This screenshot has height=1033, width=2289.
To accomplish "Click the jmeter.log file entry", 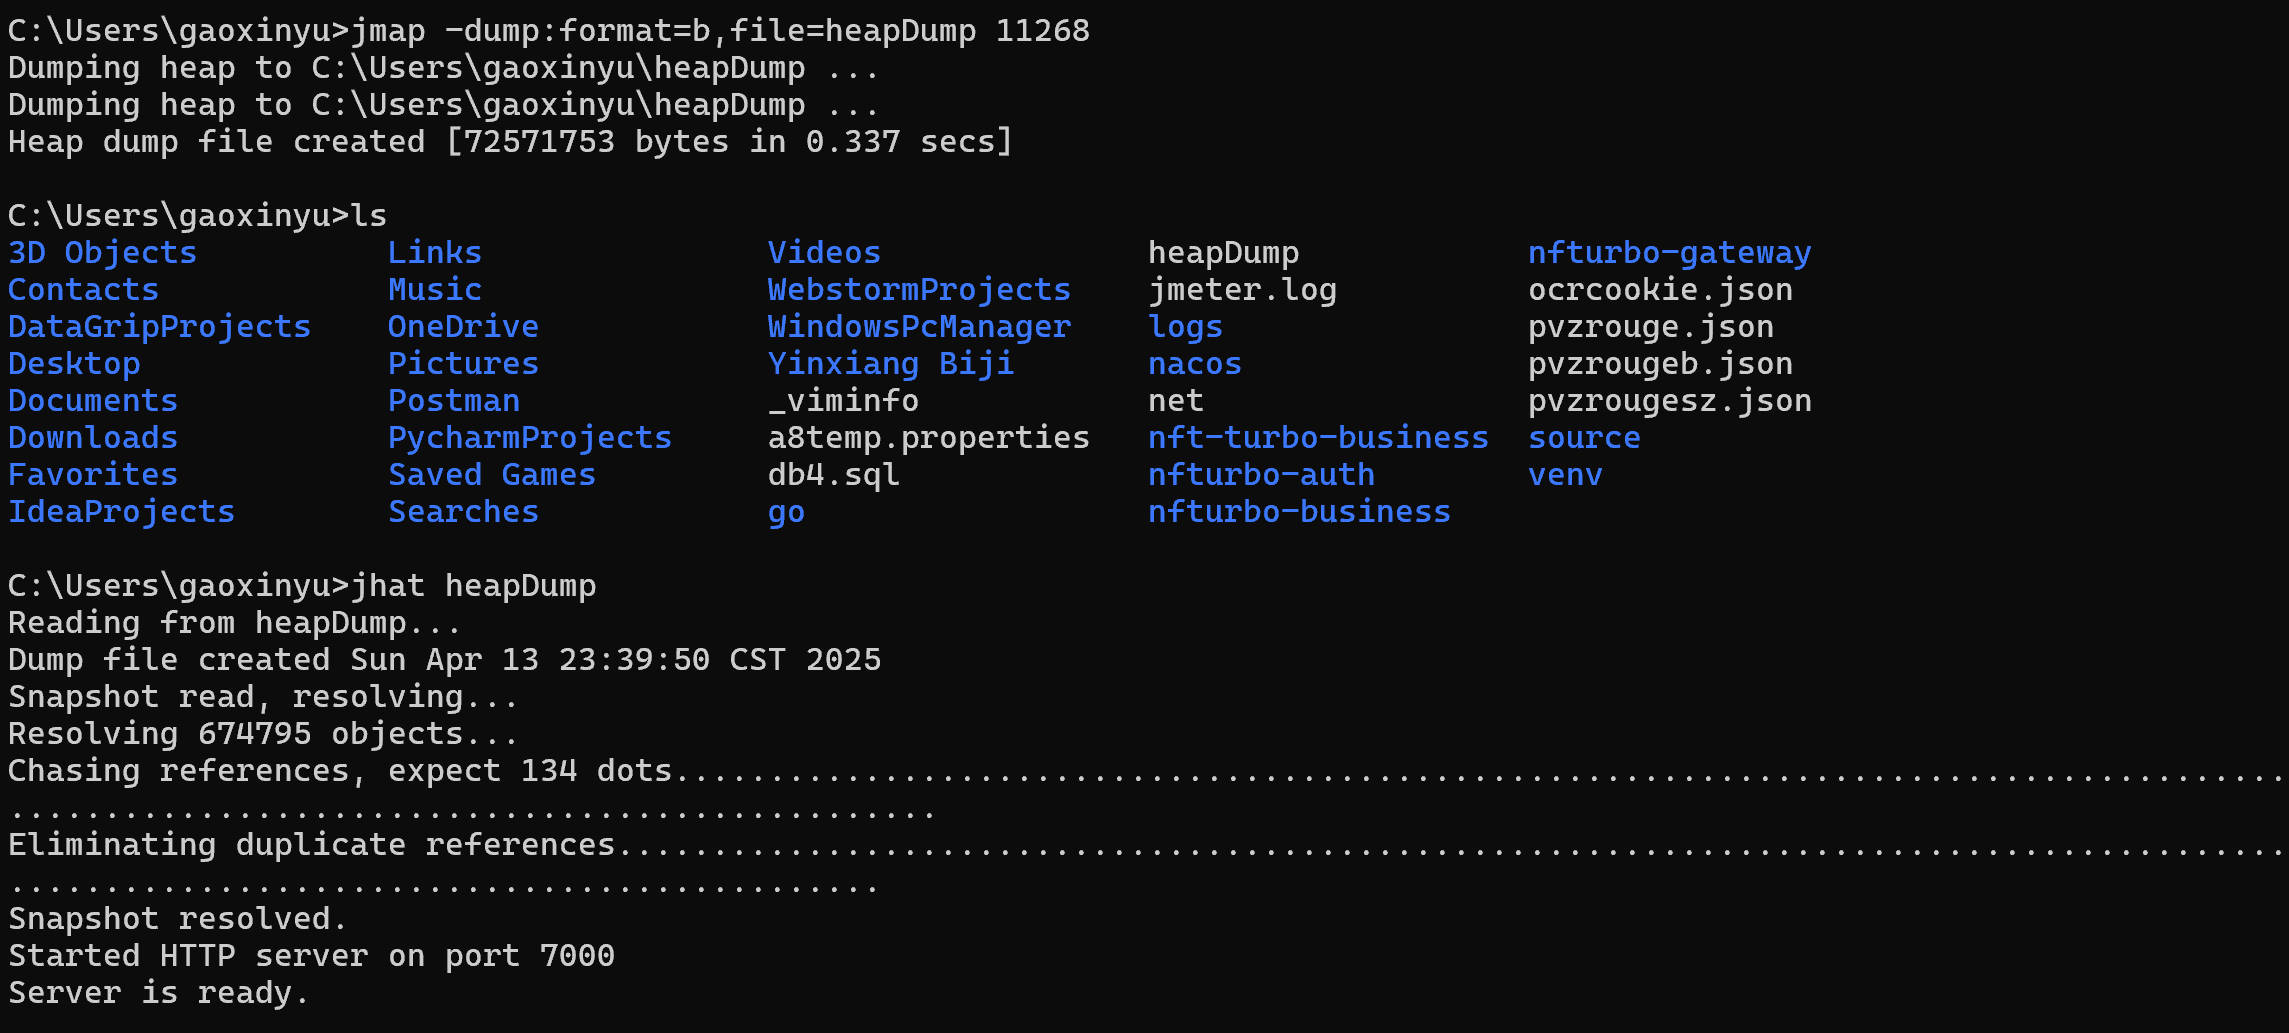I will click(x=1242, y=290).
